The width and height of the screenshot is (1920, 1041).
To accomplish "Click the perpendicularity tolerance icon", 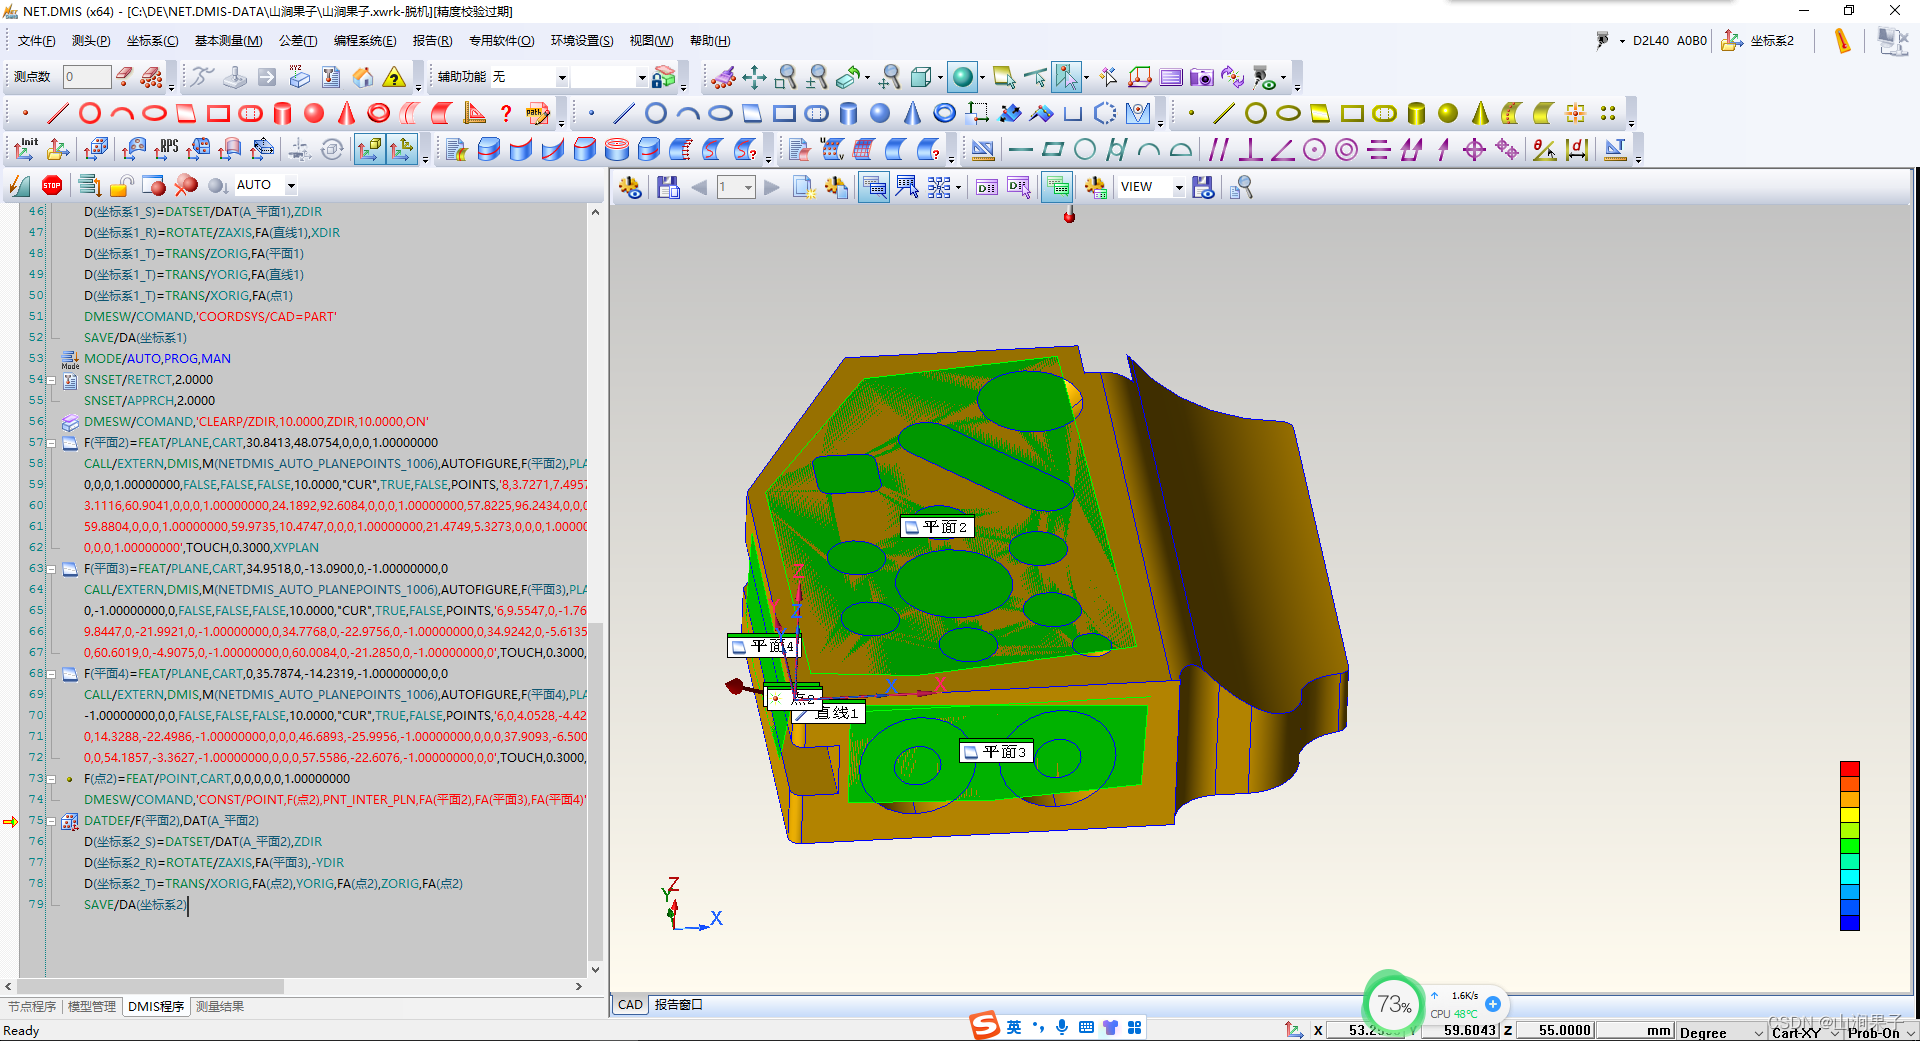I will click(x=1250, y=150).
